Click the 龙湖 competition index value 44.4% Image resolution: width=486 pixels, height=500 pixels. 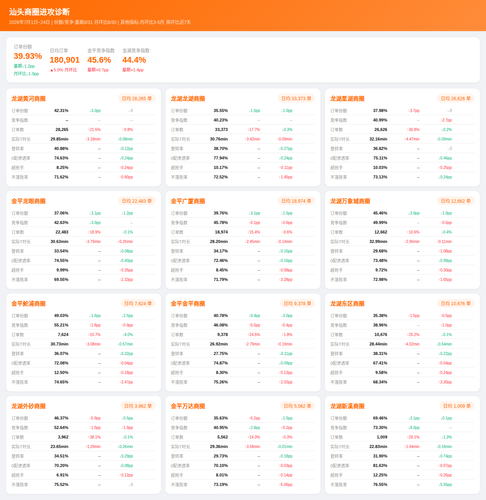coord(134,60)
